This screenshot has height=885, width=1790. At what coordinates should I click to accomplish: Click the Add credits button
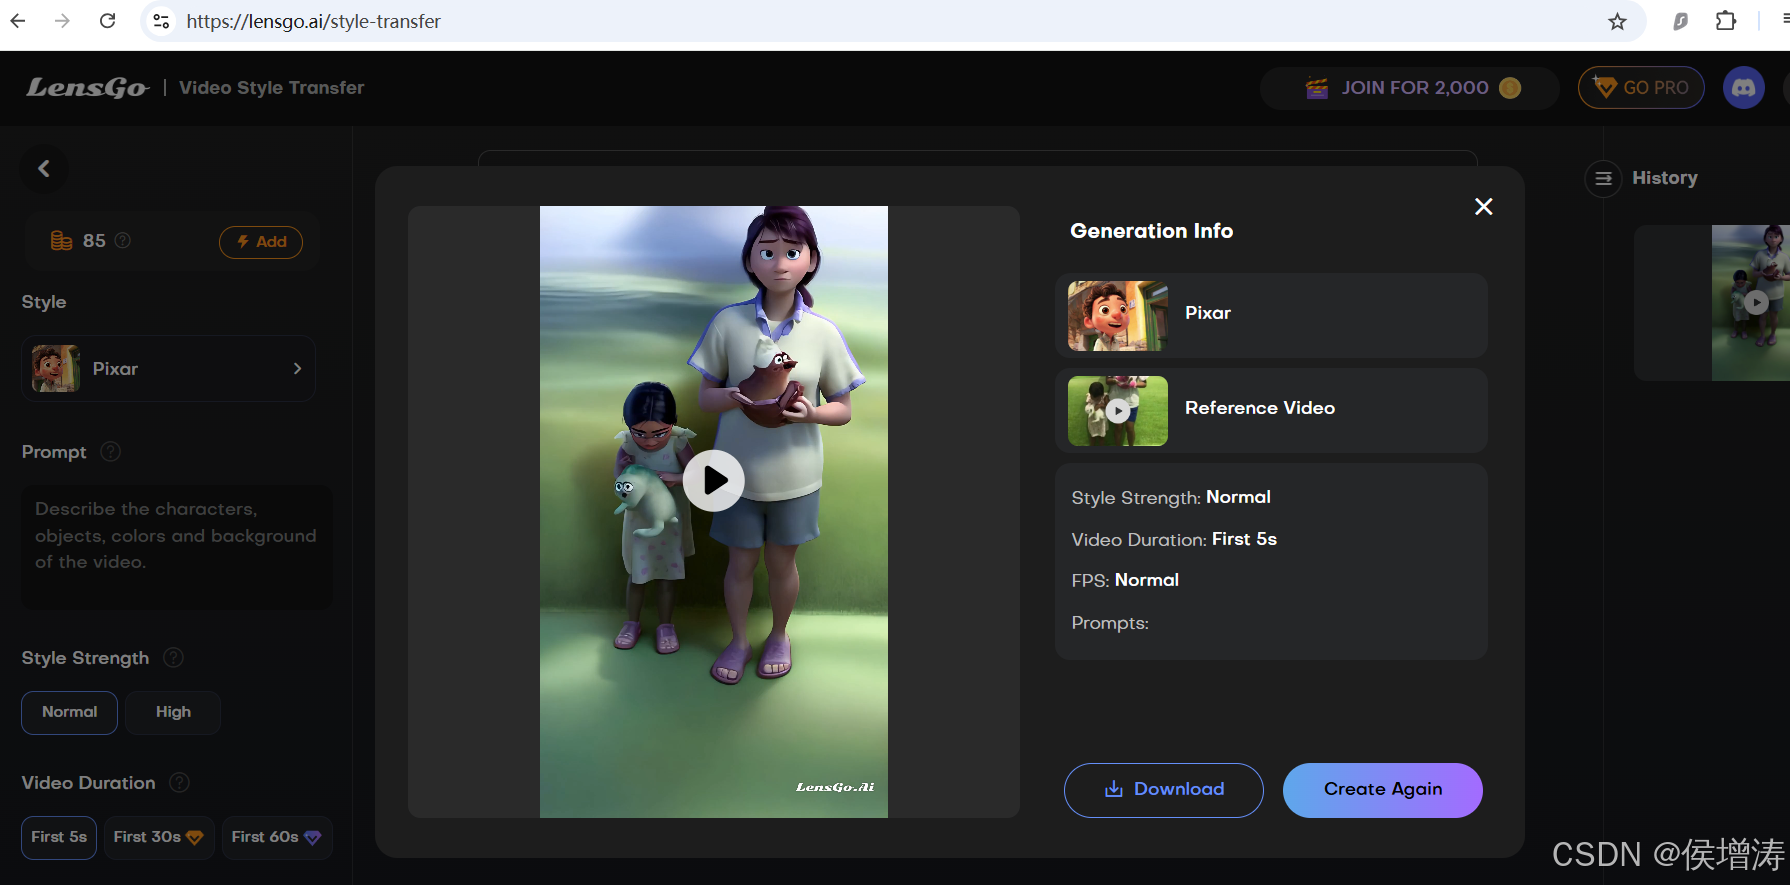click(x=261, y=242)
